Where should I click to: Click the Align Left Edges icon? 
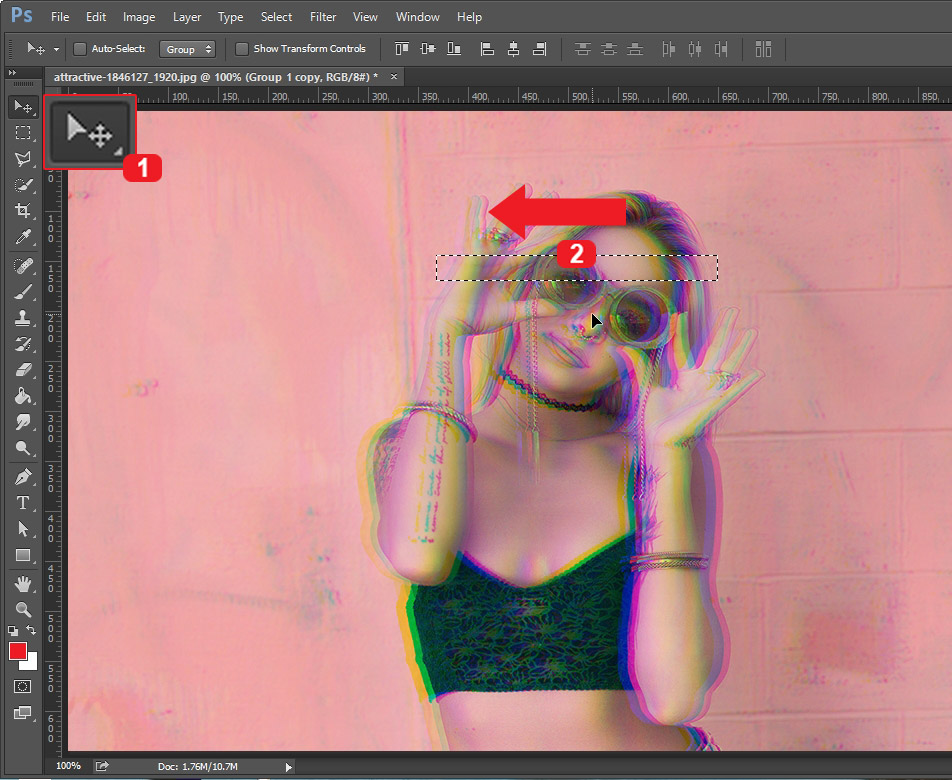[x=487, y=49]
